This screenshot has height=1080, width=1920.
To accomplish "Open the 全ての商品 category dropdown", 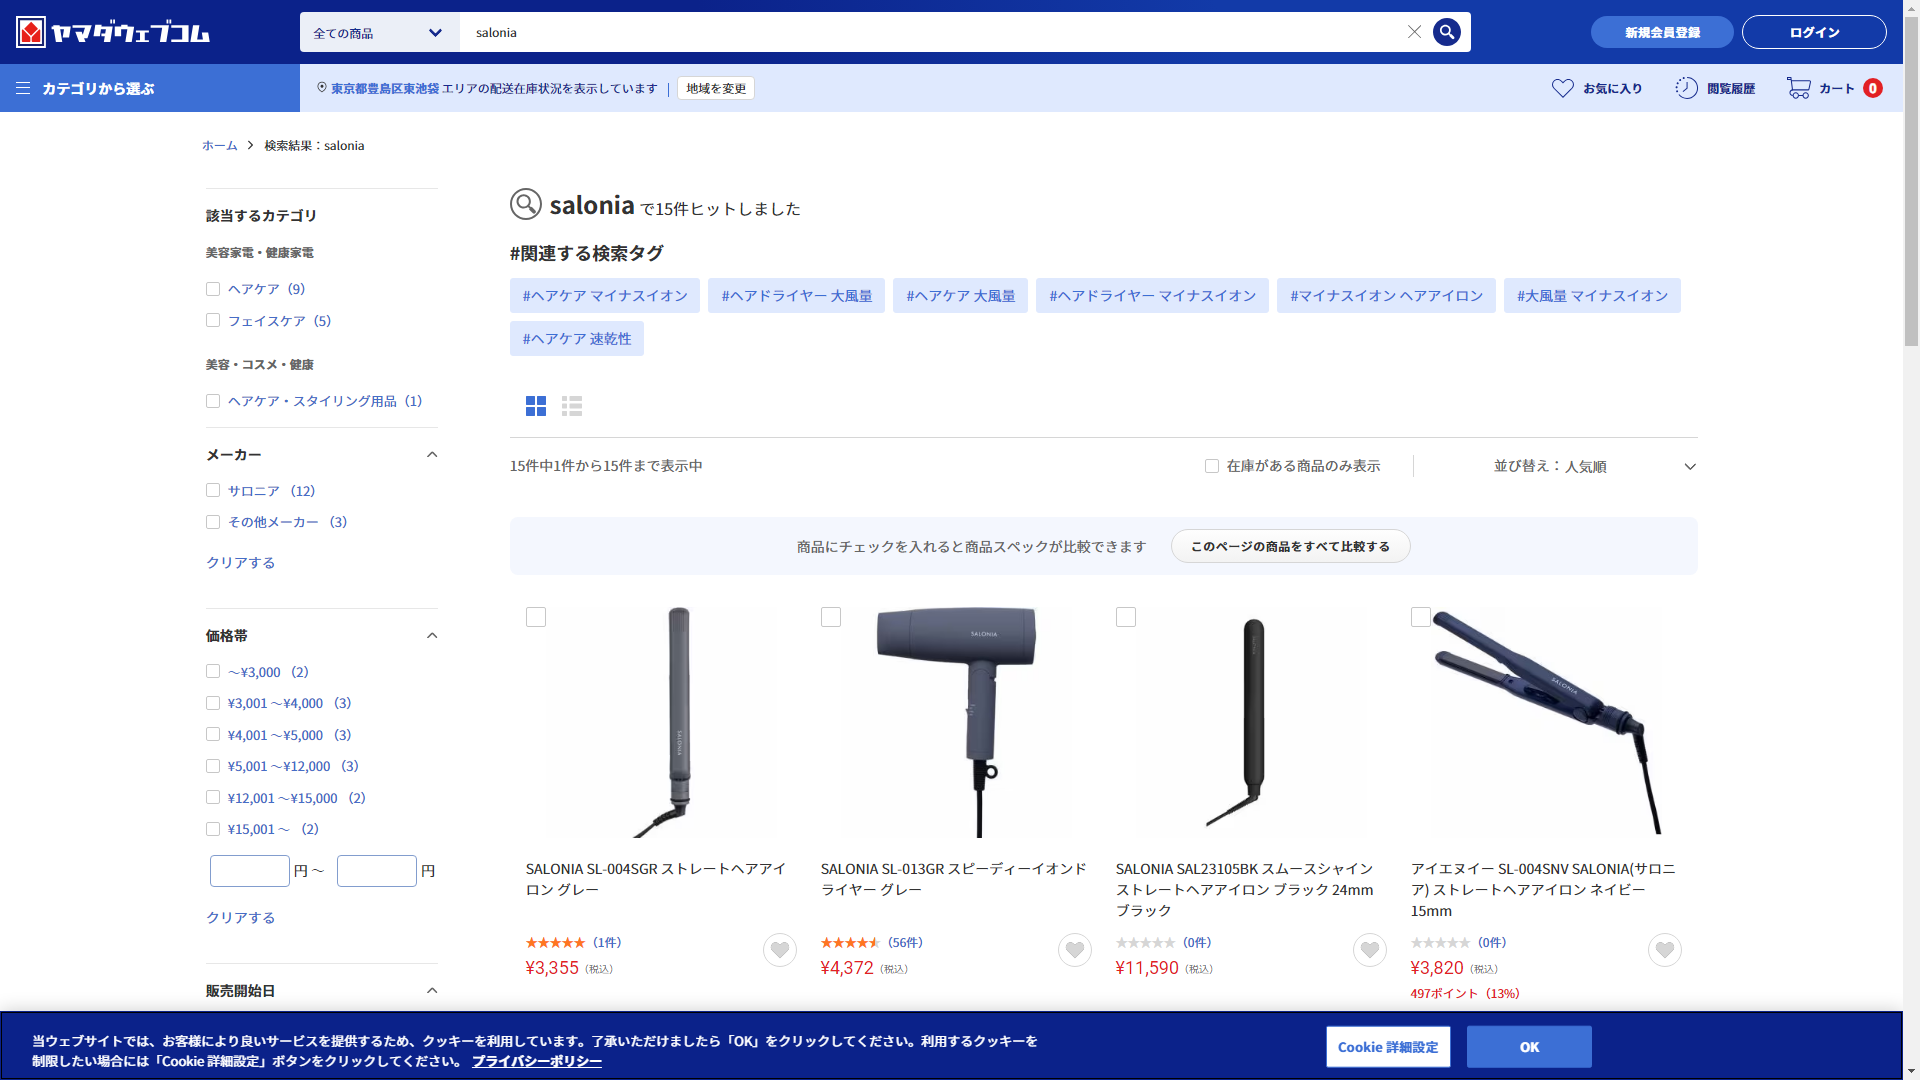I will (379, 33).
